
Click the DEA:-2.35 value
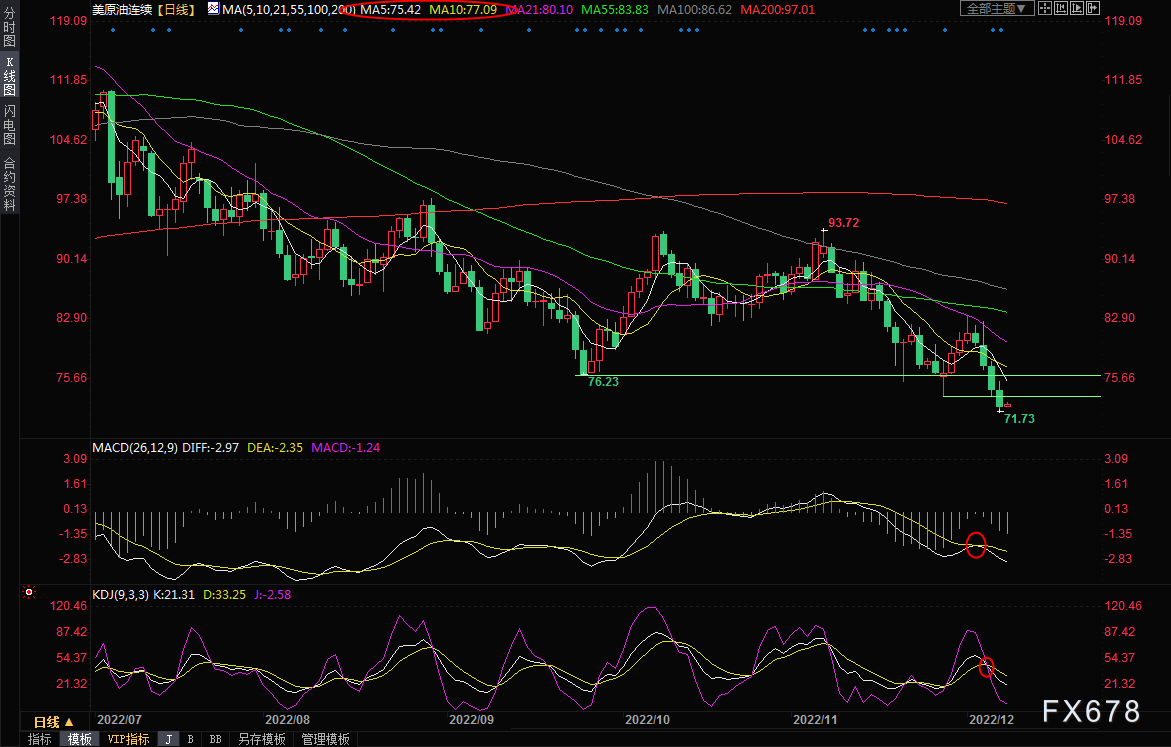pos(275,447)
